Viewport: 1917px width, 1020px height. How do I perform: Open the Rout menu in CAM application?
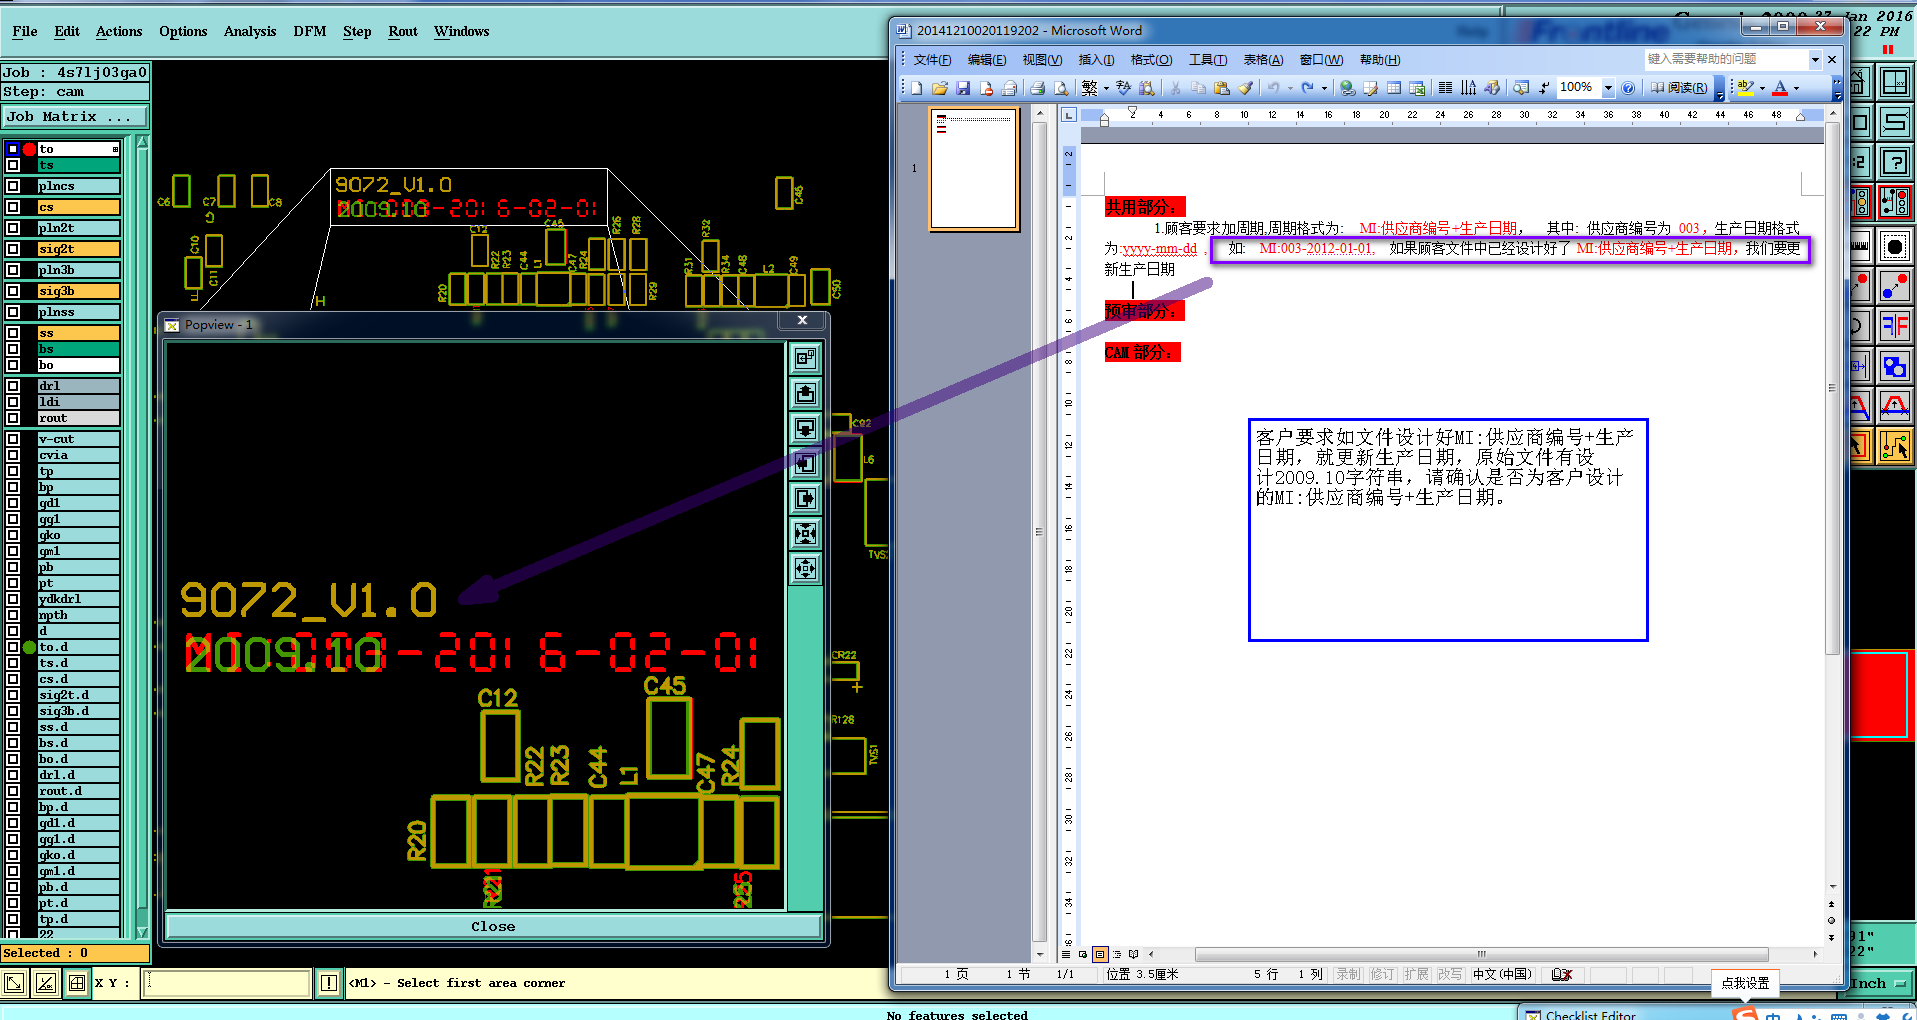point(403,31)
